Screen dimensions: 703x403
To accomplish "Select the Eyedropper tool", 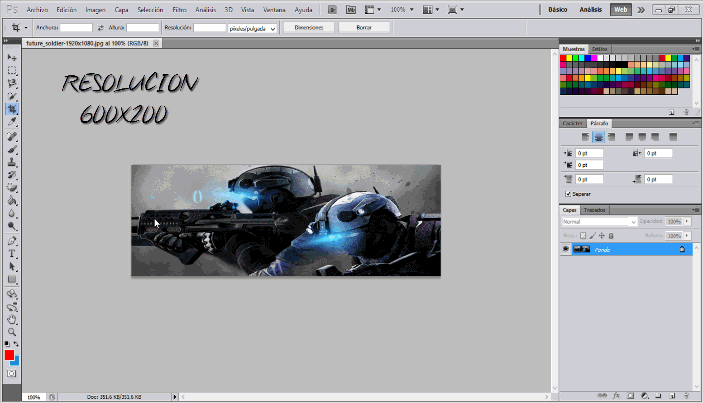I will pyautogui.click(x=12, y=121).
